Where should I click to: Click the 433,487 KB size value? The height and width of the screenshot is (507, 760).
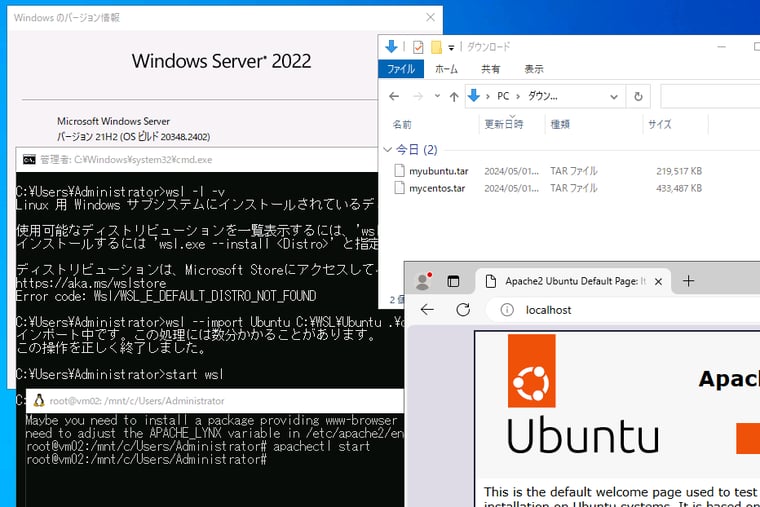tap(679, 188)
